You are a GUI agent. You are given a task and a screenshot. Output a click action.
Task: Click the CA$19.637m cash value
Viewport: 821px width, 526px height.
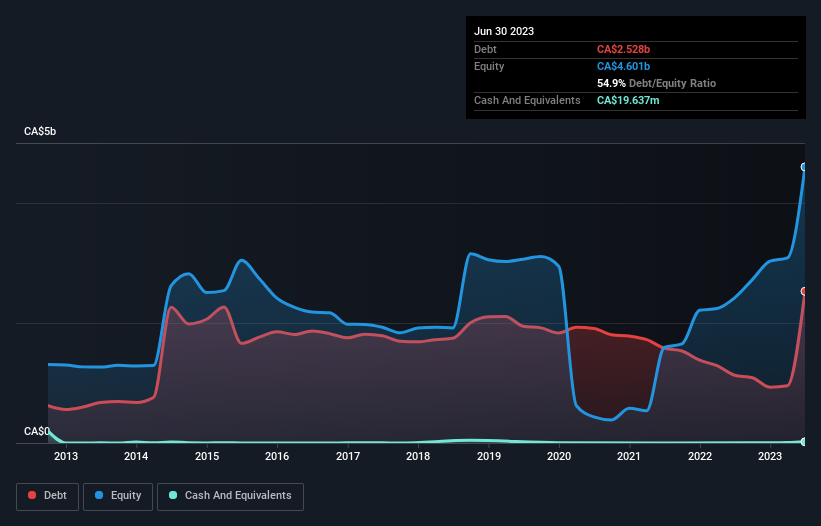pos(628,100)
